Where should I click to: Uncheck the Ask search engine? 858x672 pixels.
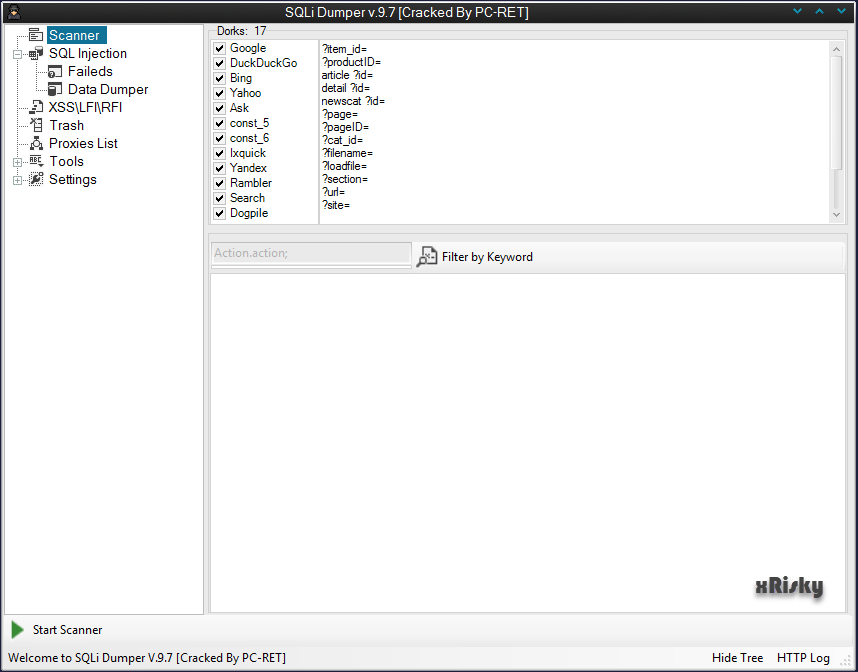tap(220, 108)
